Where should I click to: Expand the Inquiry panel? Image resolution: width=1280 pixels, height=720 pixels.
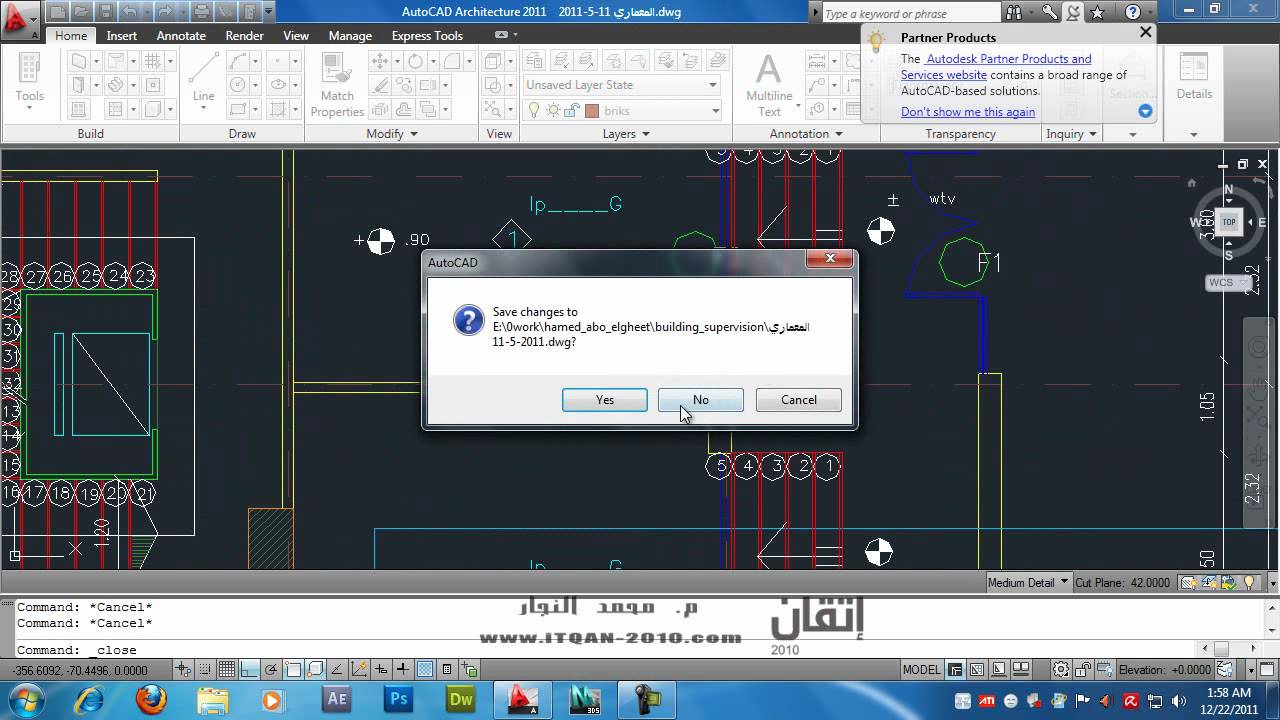tap(1072, 133)
